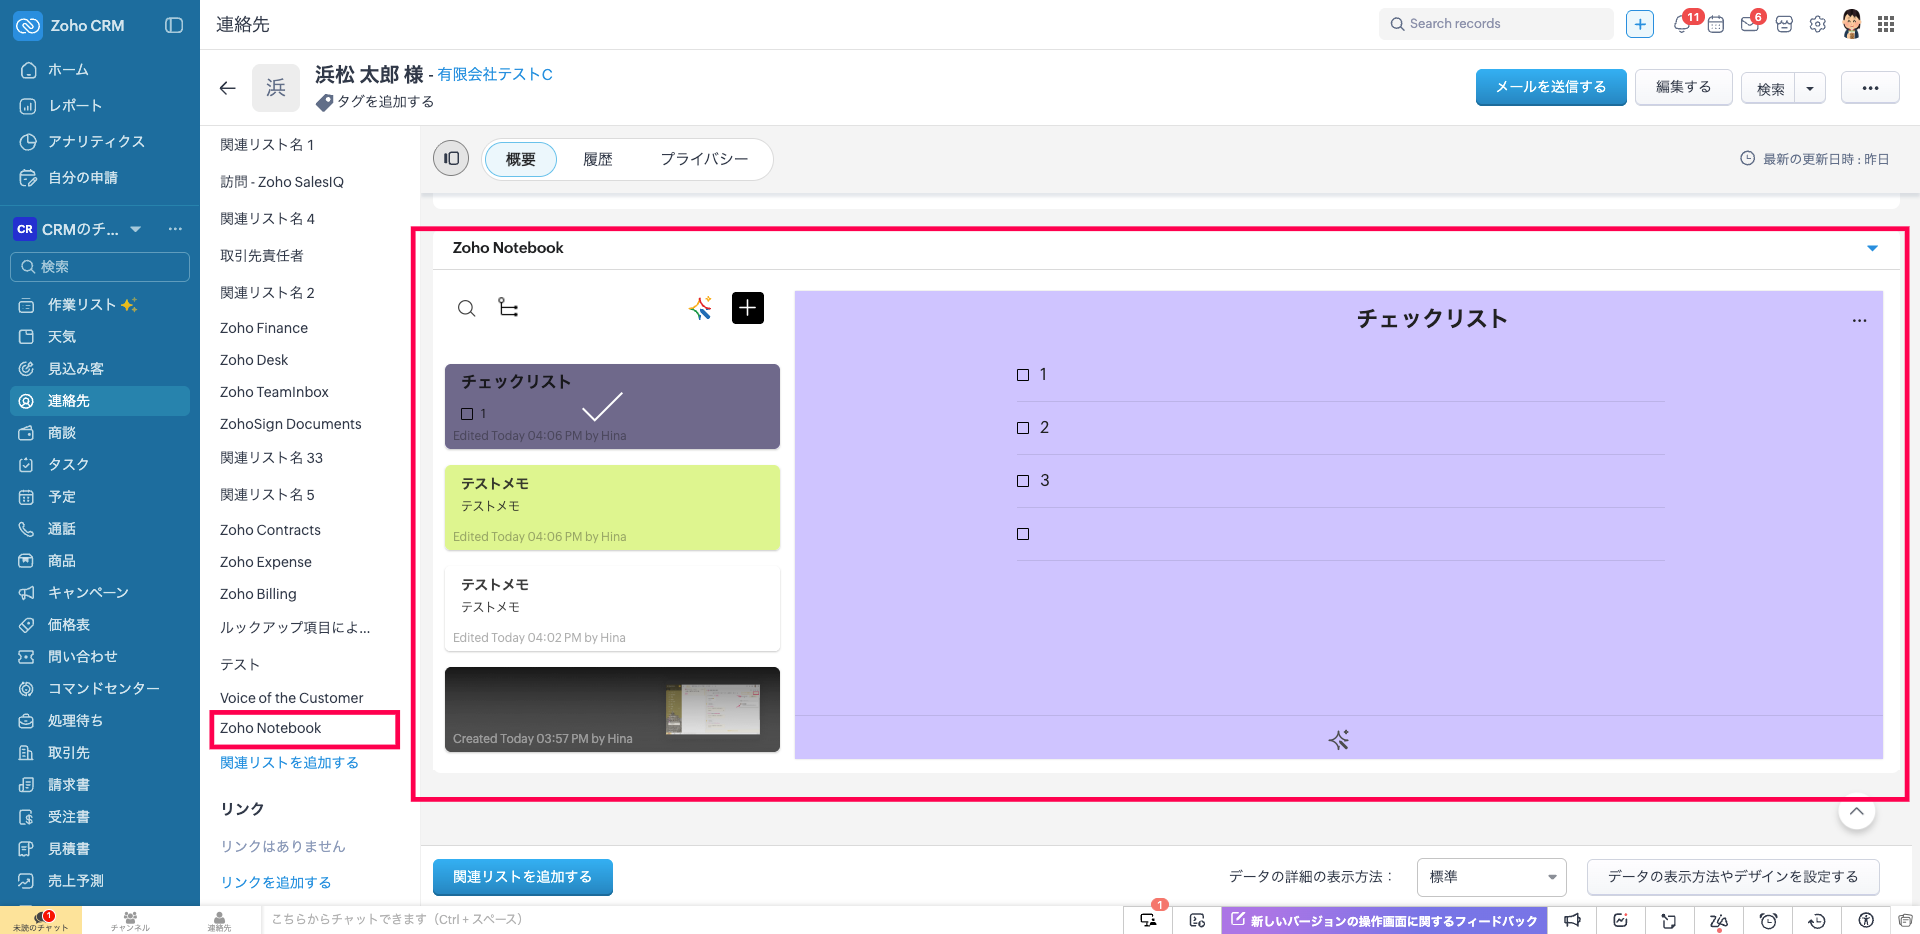
Task: Collapse the Zoho Notebook section arrow
Action: coord(1872,248)
